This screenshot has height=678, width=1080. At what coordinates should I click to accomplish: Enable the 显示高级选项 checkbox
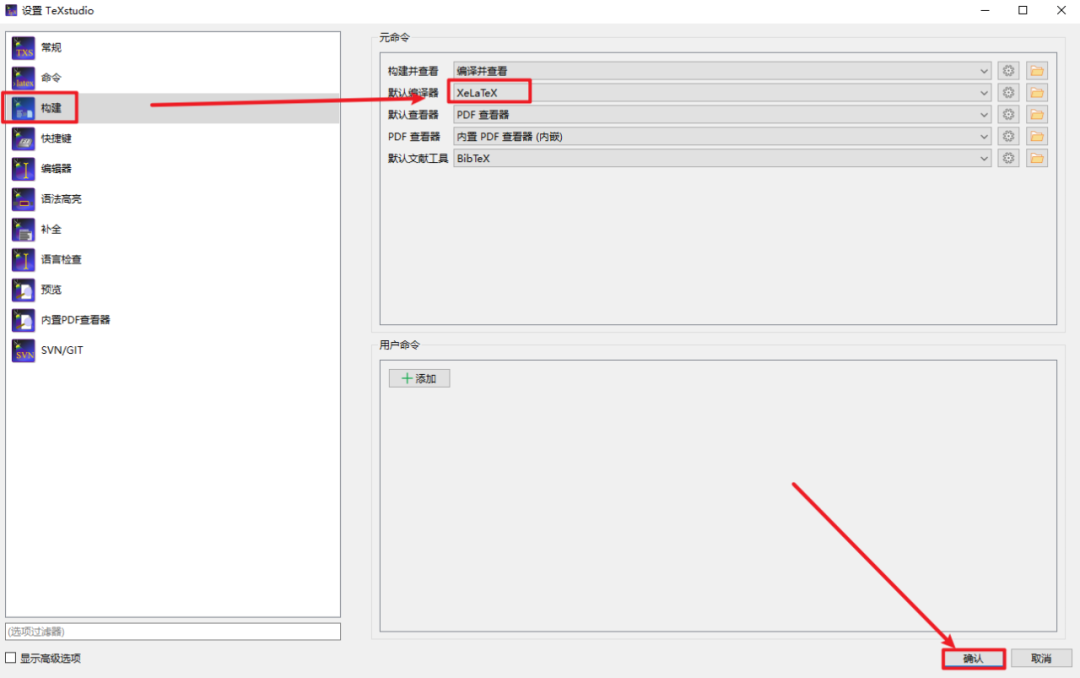pos(11,658)
